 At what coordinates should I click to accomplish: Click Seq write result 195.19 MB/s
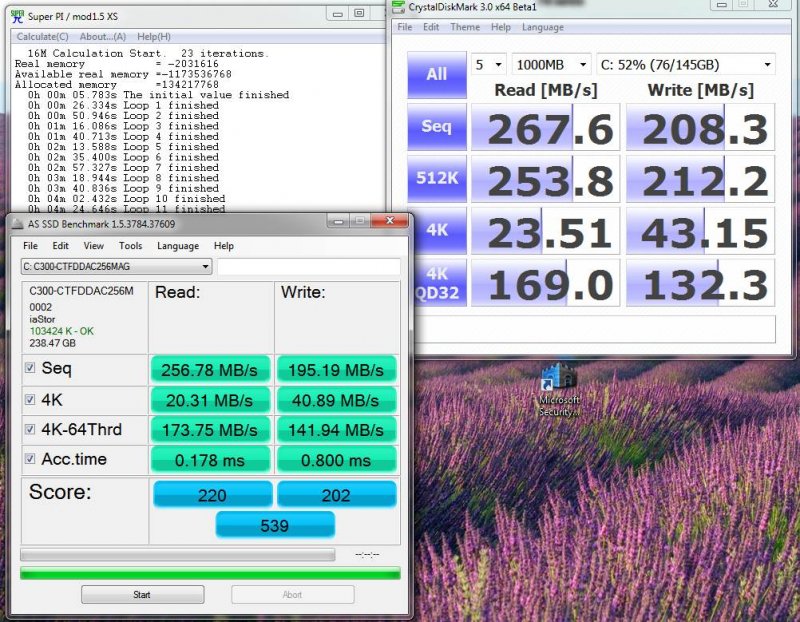pyautogui.click(x=336, y=370)
